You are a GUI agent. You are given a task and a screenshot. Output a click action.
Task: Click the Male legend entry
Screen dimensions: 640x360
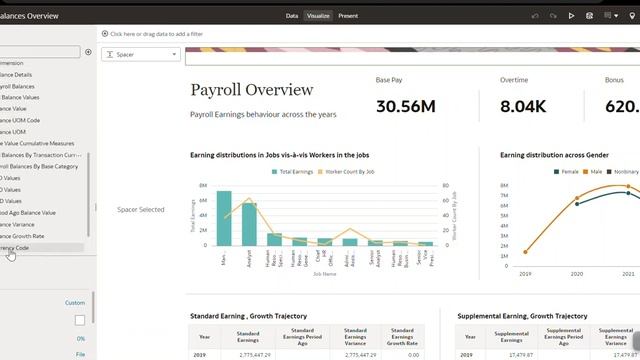[x=592, y=172]
